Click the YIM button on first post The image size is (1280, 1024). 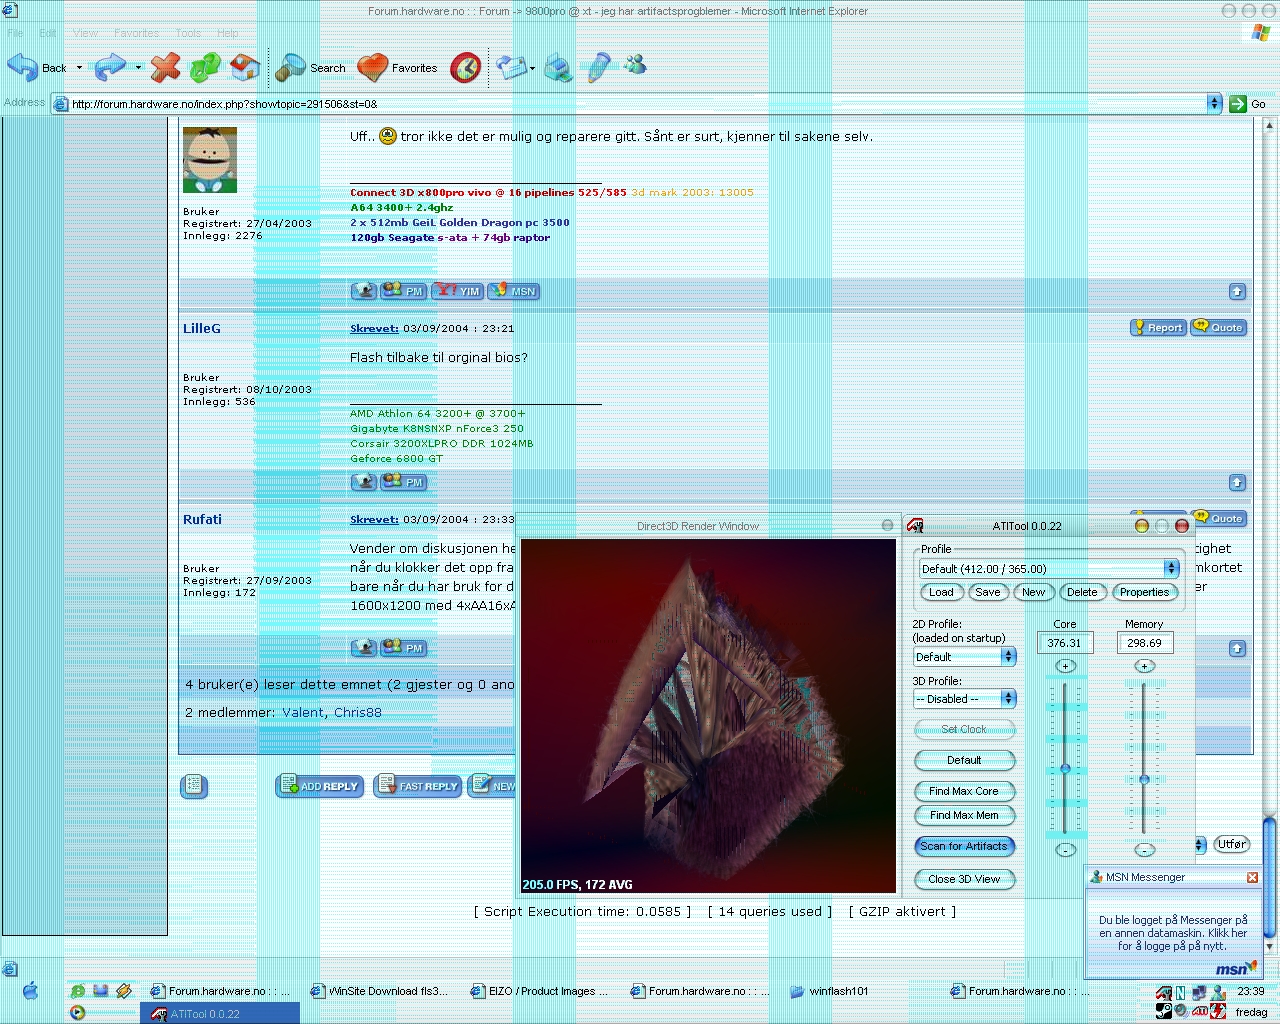coord(458,291)
